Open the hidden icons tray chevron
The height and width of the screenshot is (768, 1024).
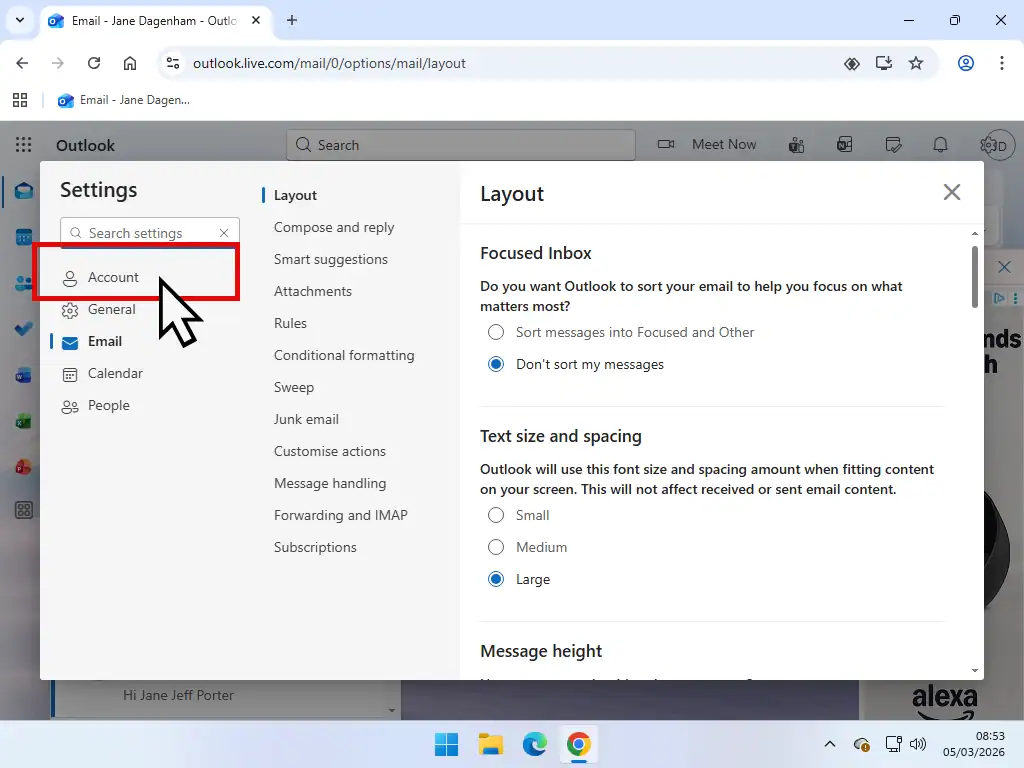pyautogui.click(x=829, y=744)
